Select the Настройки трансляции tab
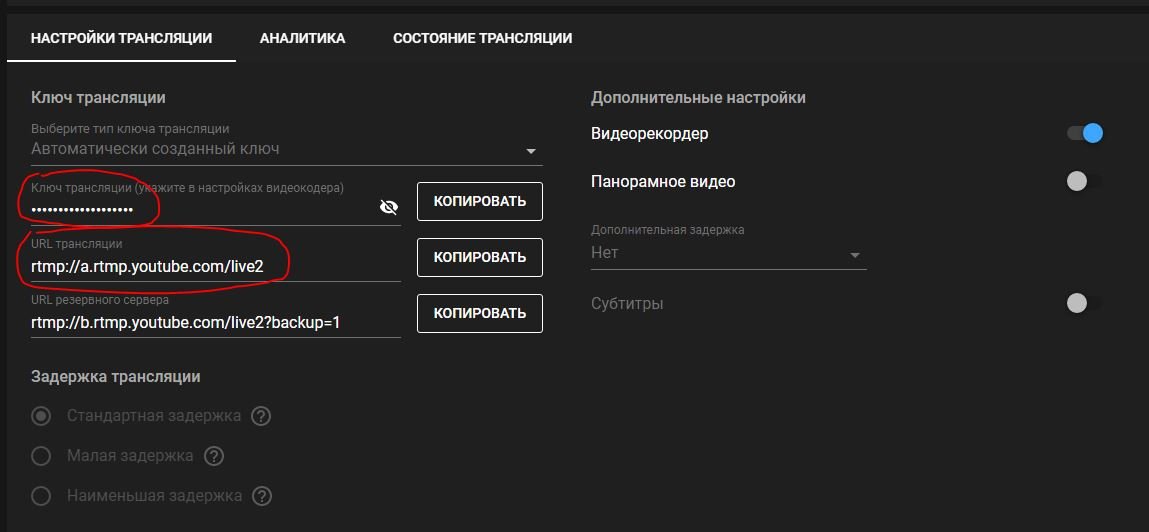 [x=121, y=38]
